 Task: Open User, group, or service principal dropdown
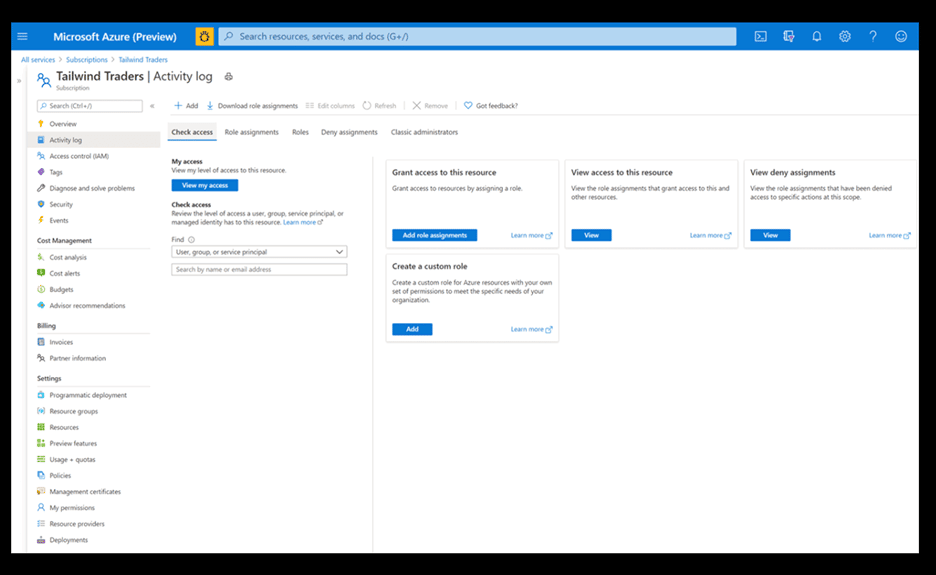[x=259, y=252]
